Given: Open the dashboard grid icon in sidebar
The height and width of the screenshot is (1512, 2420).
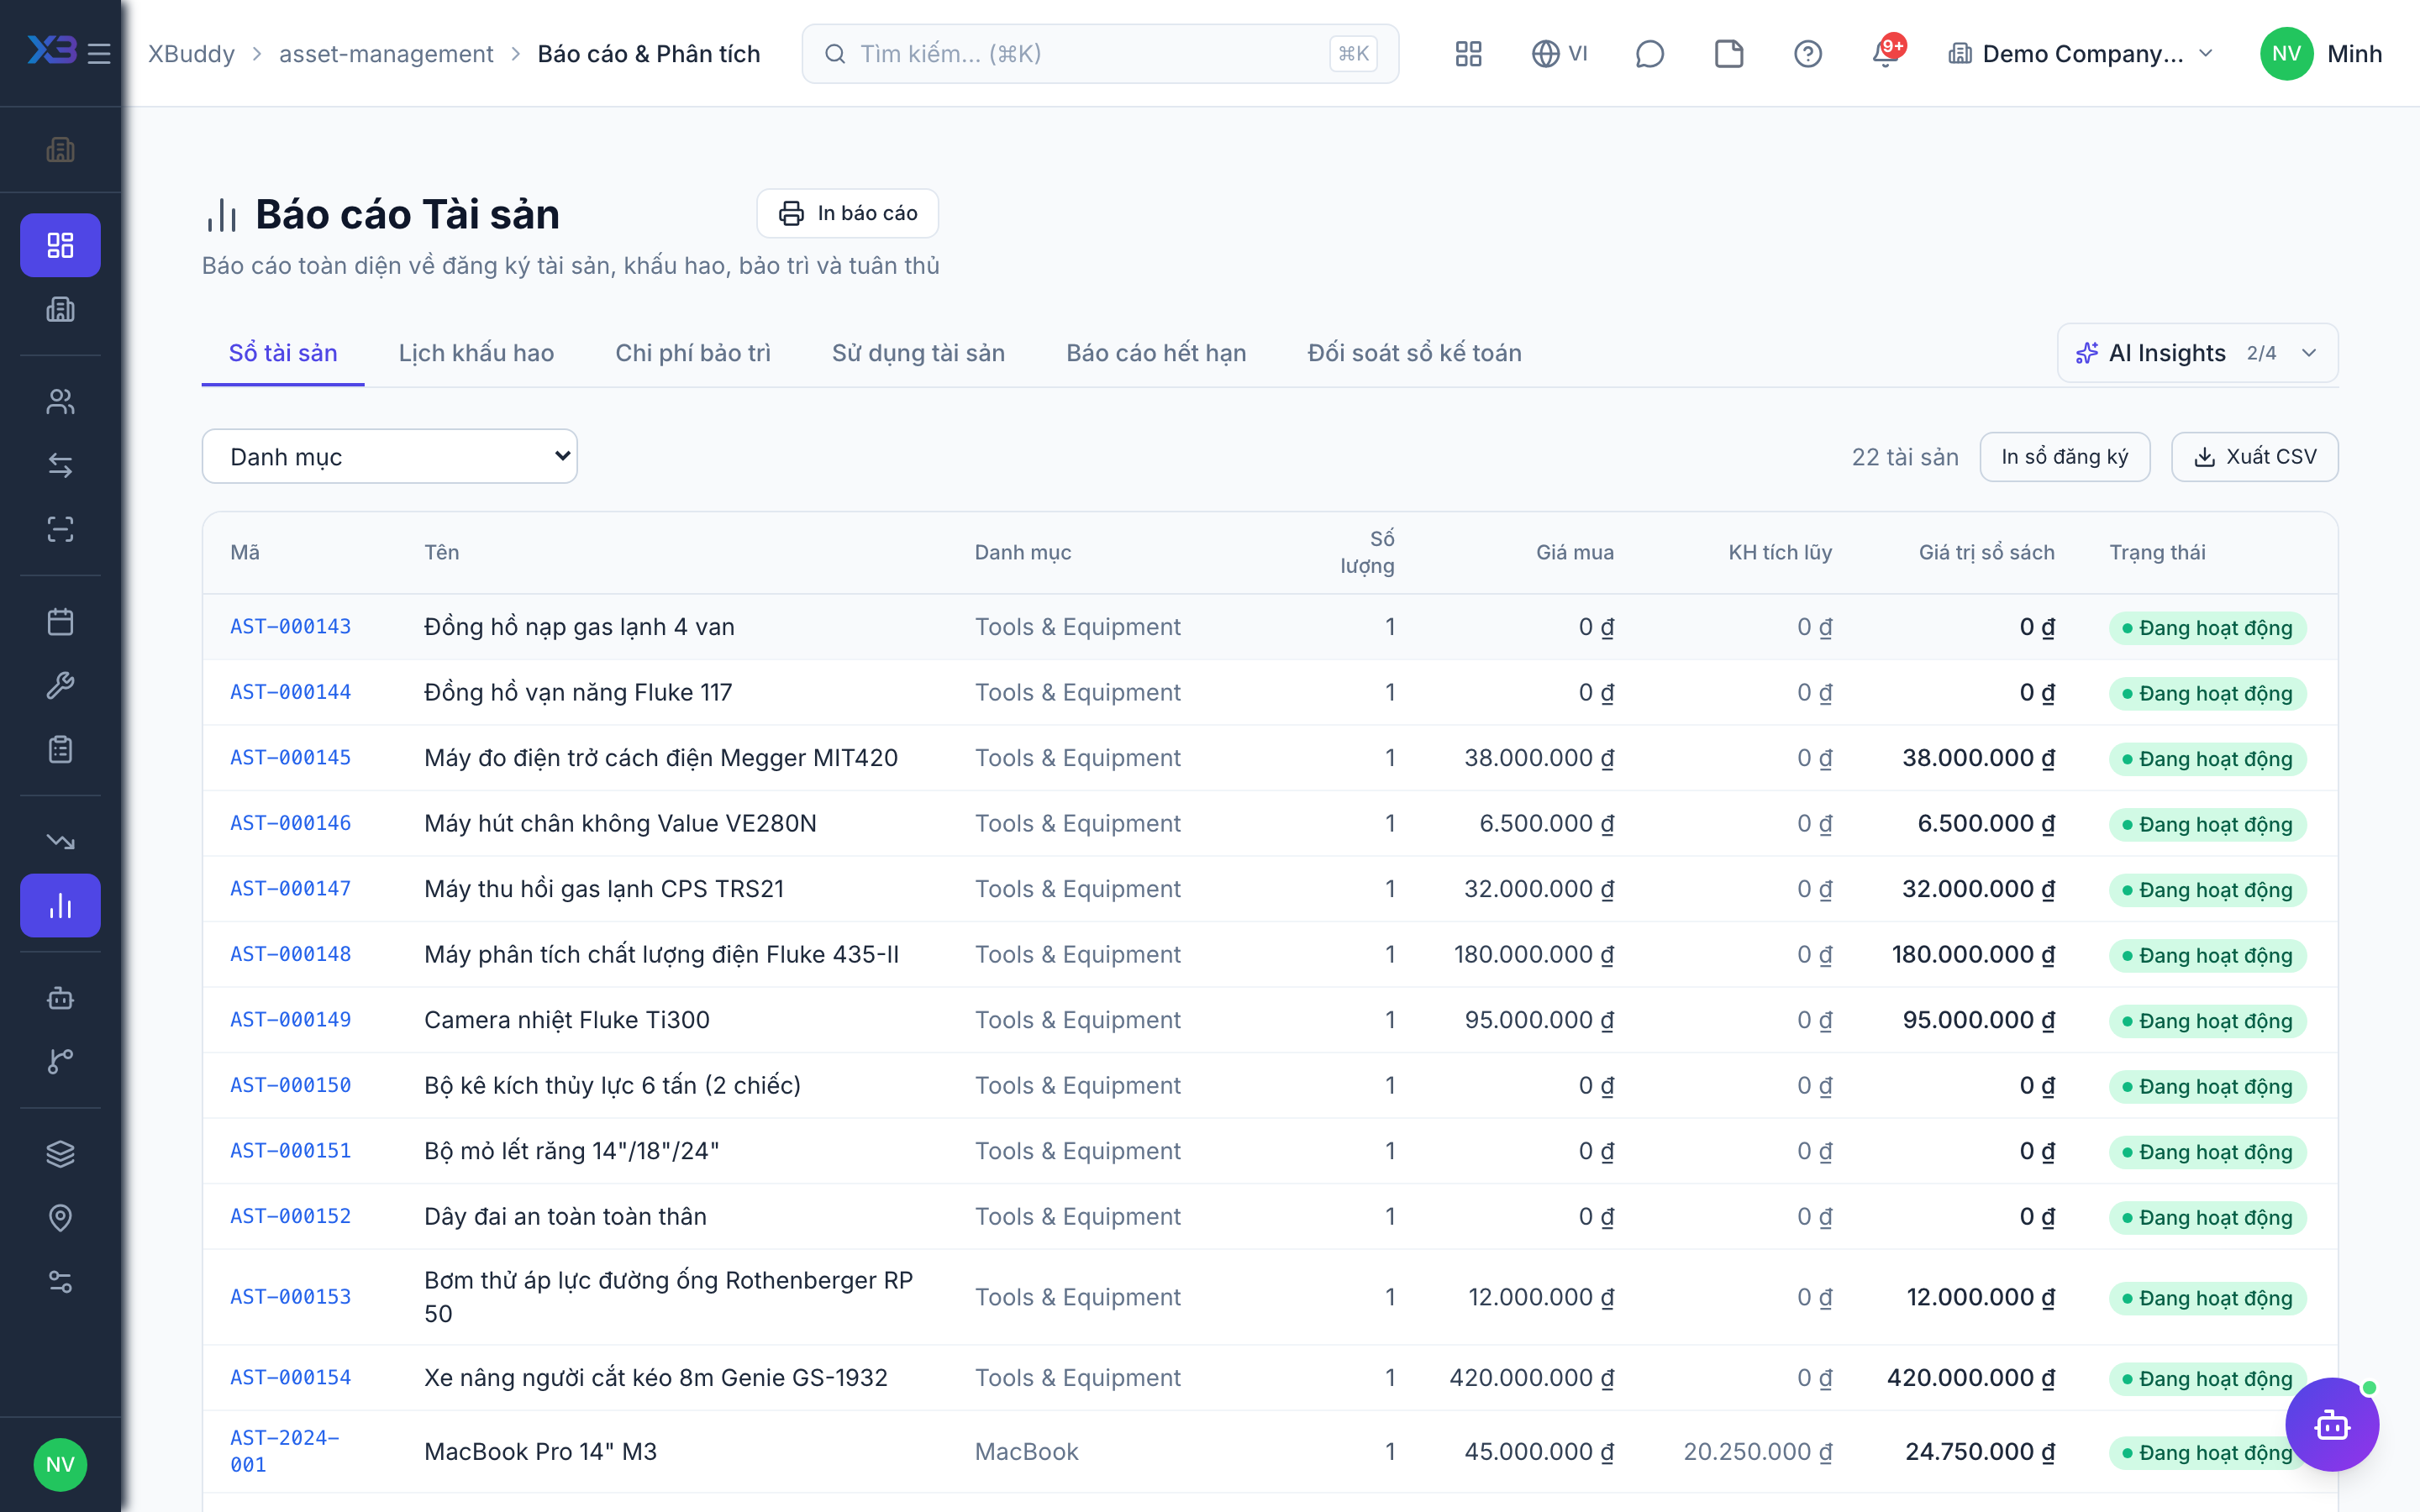Looking at the screenshot, I should tap(60, 245).
